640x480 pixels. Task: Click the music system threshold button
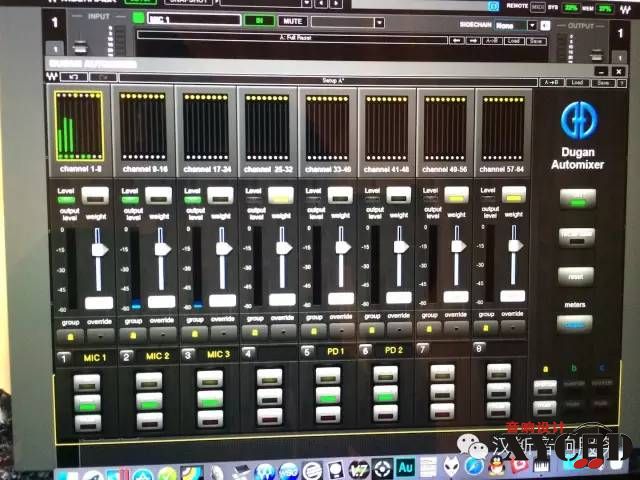(576, 237)
